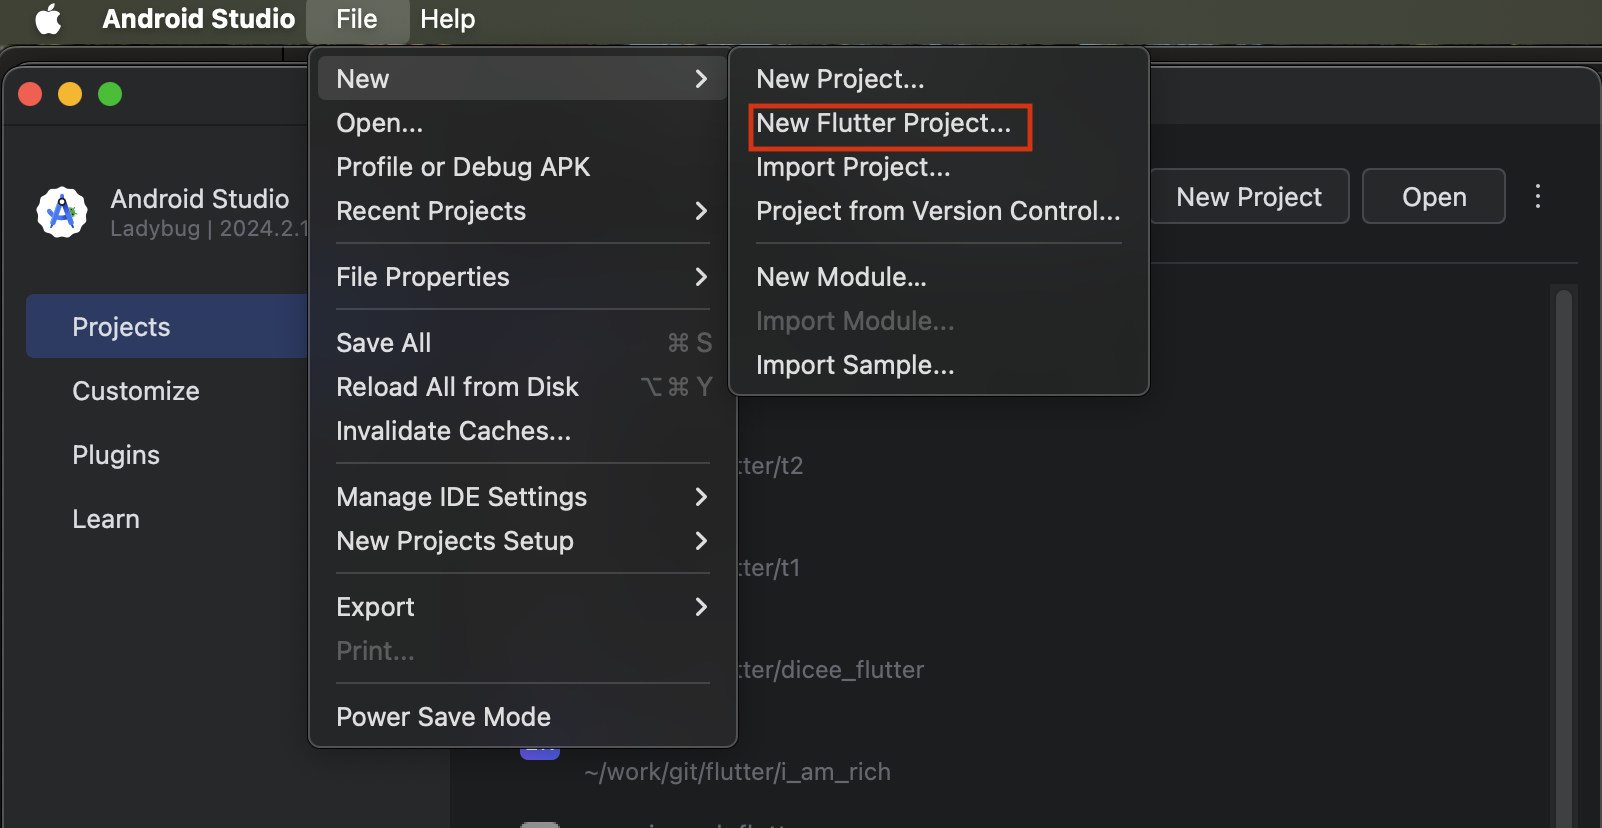Toggle Power Save Mode
This screenshot has width=1602, height=828.
443,717
